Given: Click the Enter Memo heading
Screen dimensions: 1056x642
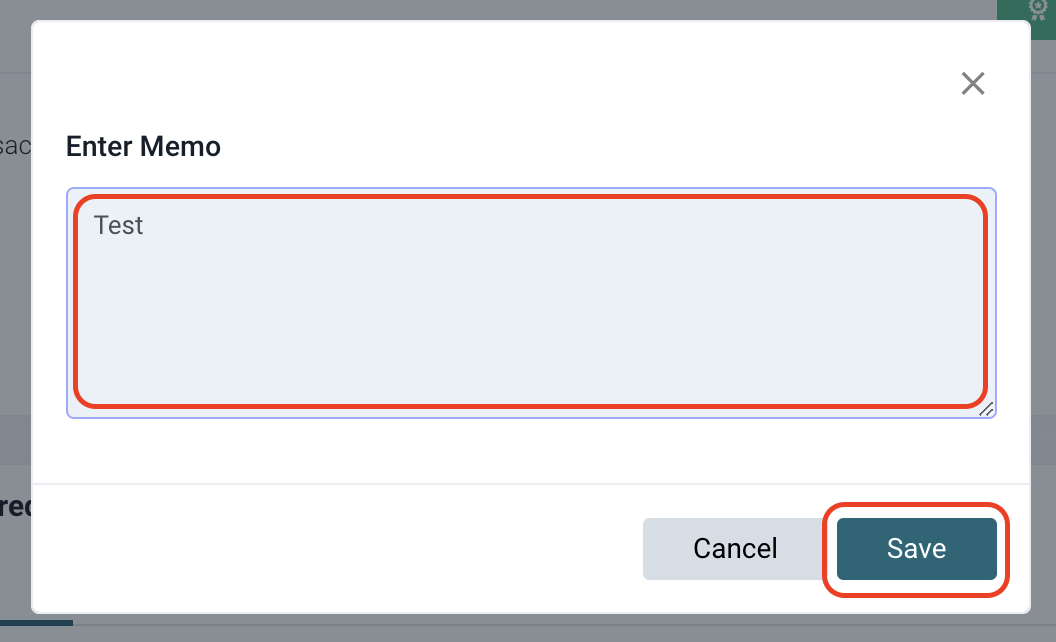Looking at the screenshot, I should pyautogui.click(x=143, y=146).
